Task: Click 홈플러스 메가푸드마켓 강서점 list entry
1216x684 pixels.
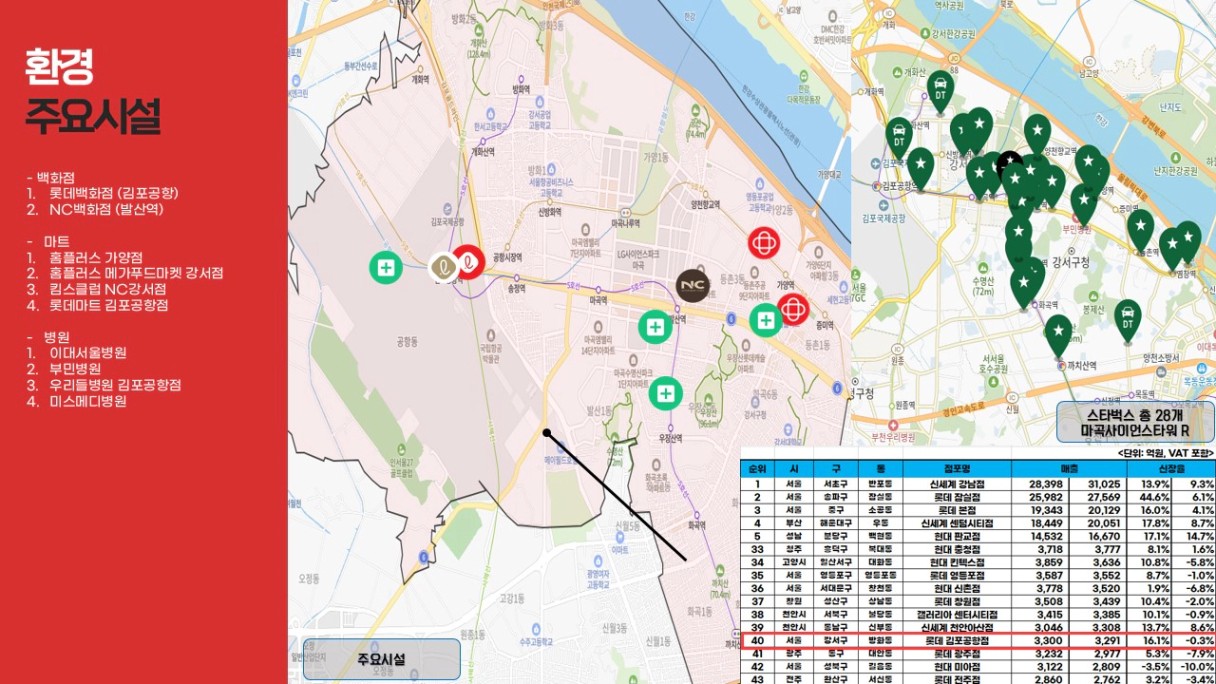Action: [136, 273]
